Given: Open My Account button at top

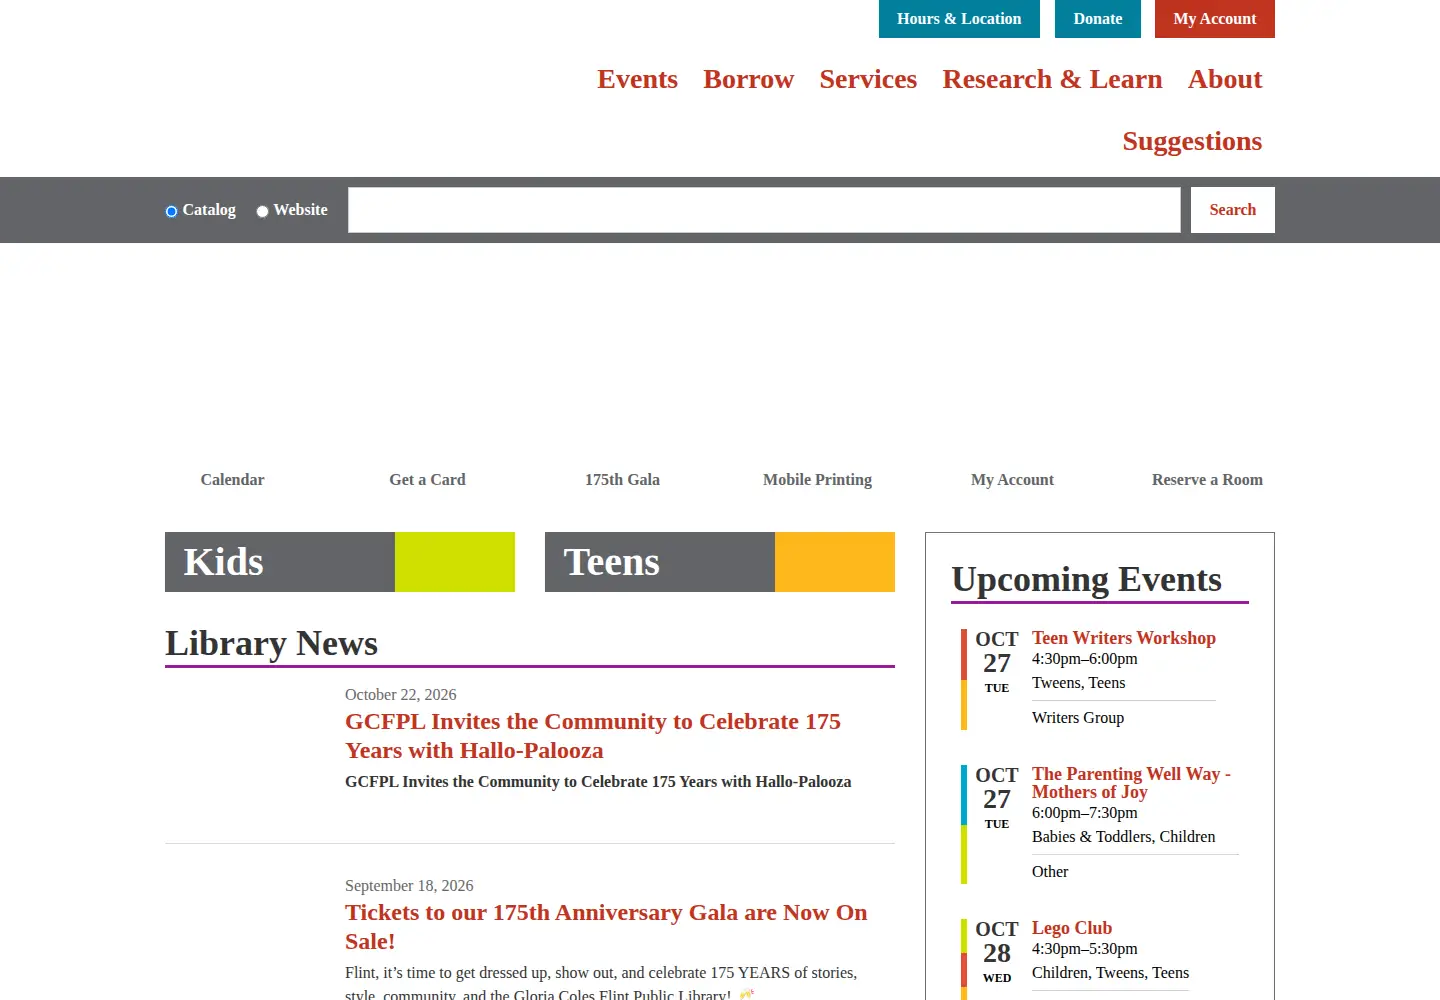Looking at the screenshot, I should [1215, 19].
